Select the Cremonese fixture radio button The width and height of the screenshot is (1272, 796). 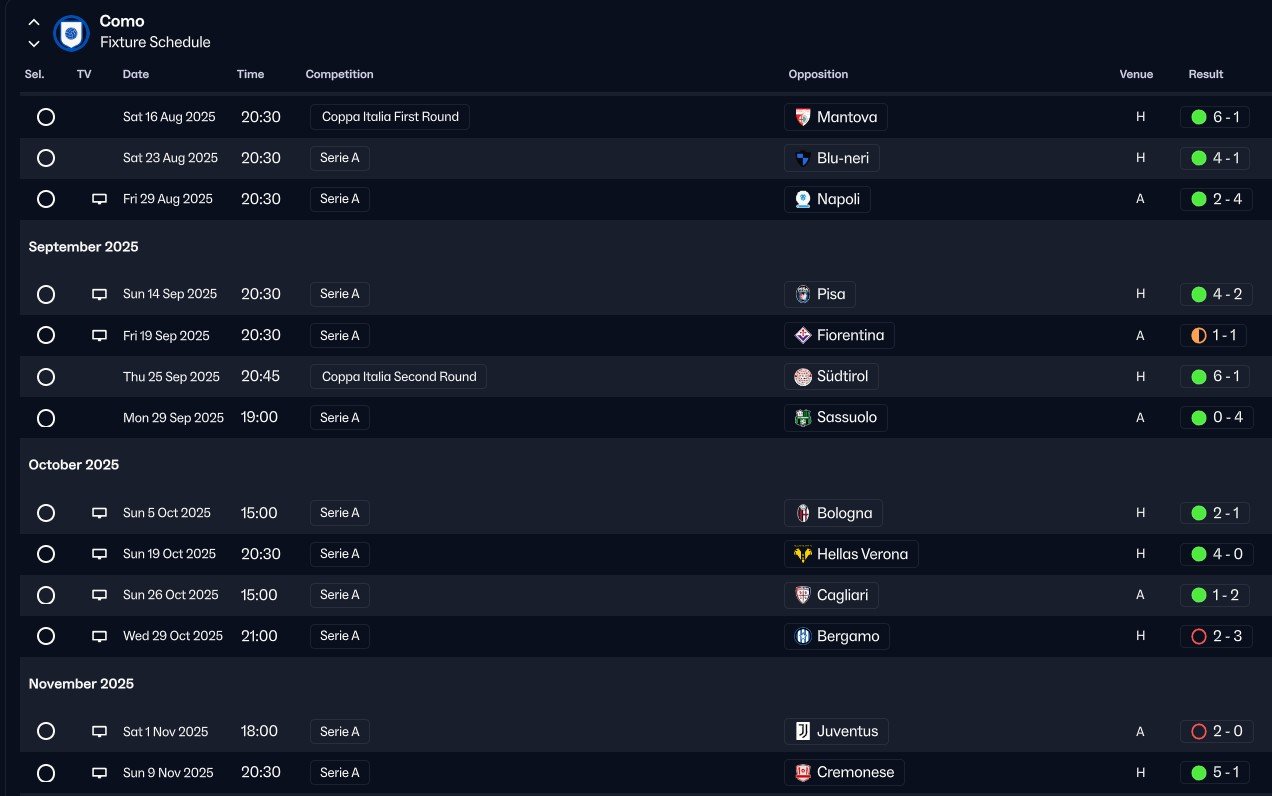tap(45, 773)
